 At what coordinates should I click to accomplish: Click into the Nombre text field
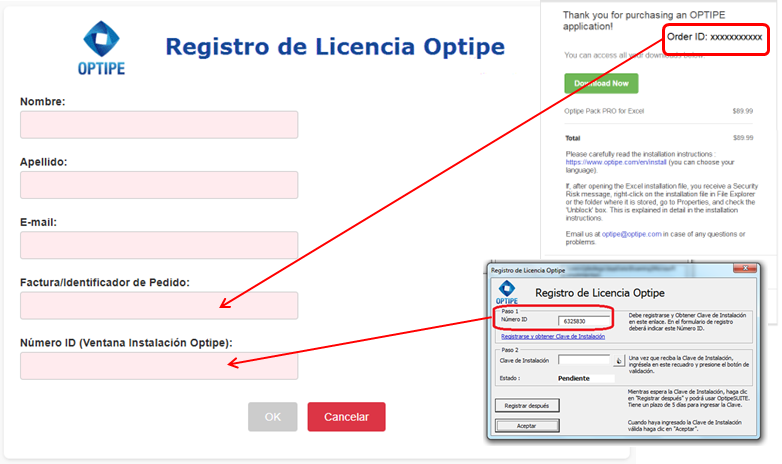159,125
